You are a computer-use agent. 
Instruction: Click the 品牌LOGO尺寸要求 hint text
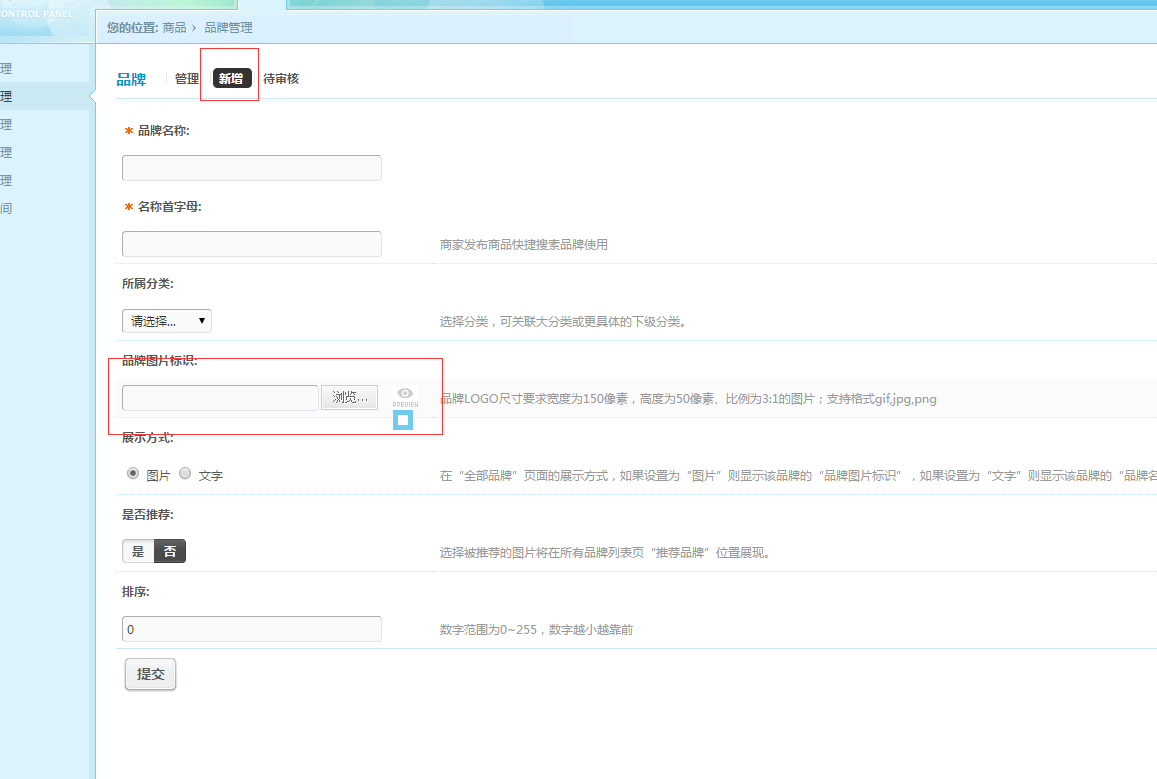(x=688, y=399)
